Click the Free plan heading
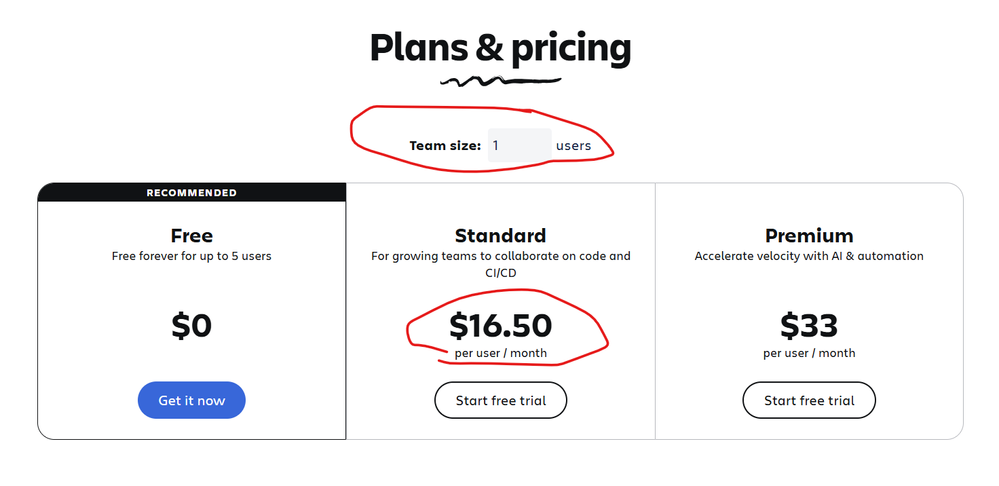This screenshot has height=486, width=999. coord(191,236)
